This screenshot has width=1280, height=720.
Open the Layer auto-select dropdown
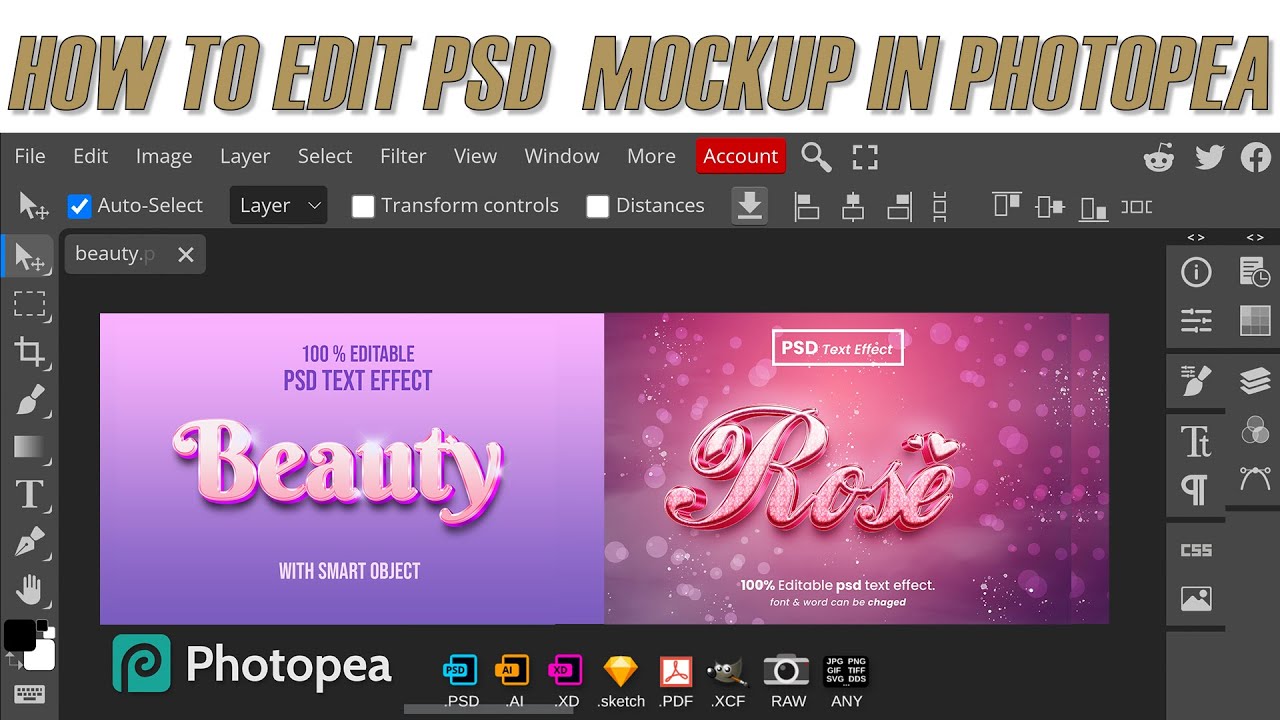[278, 206]
